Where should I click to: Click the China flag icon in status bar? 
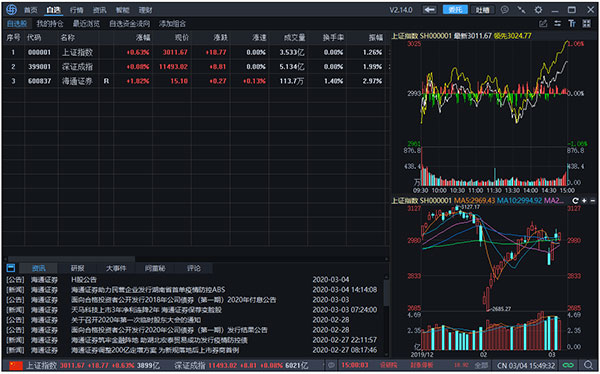click(16, 366)
